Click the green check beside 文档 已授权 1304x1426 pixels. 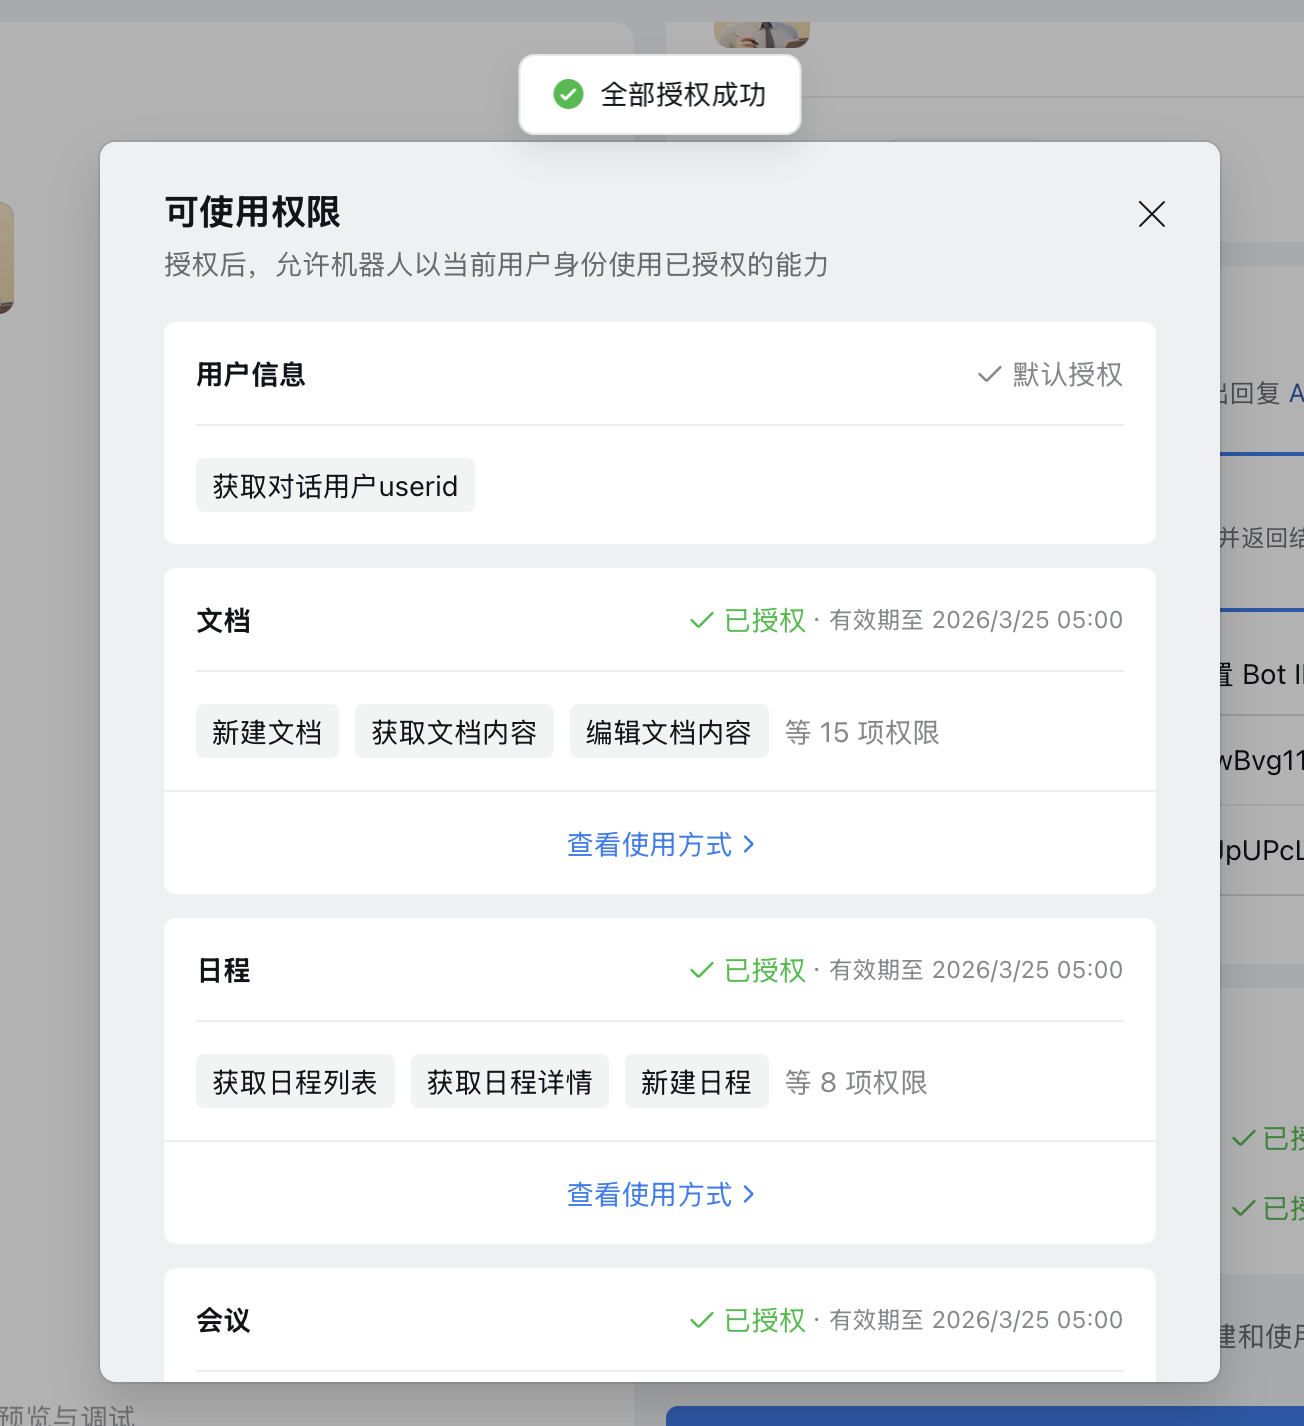point(702,621)
